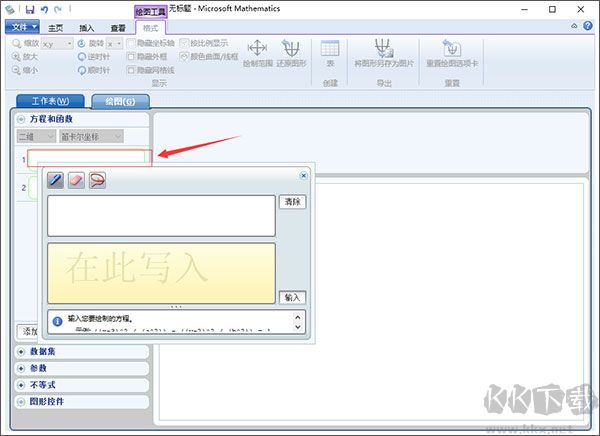Click the 逆时针 counterclockwise rotate icon

tap(82, 57)
